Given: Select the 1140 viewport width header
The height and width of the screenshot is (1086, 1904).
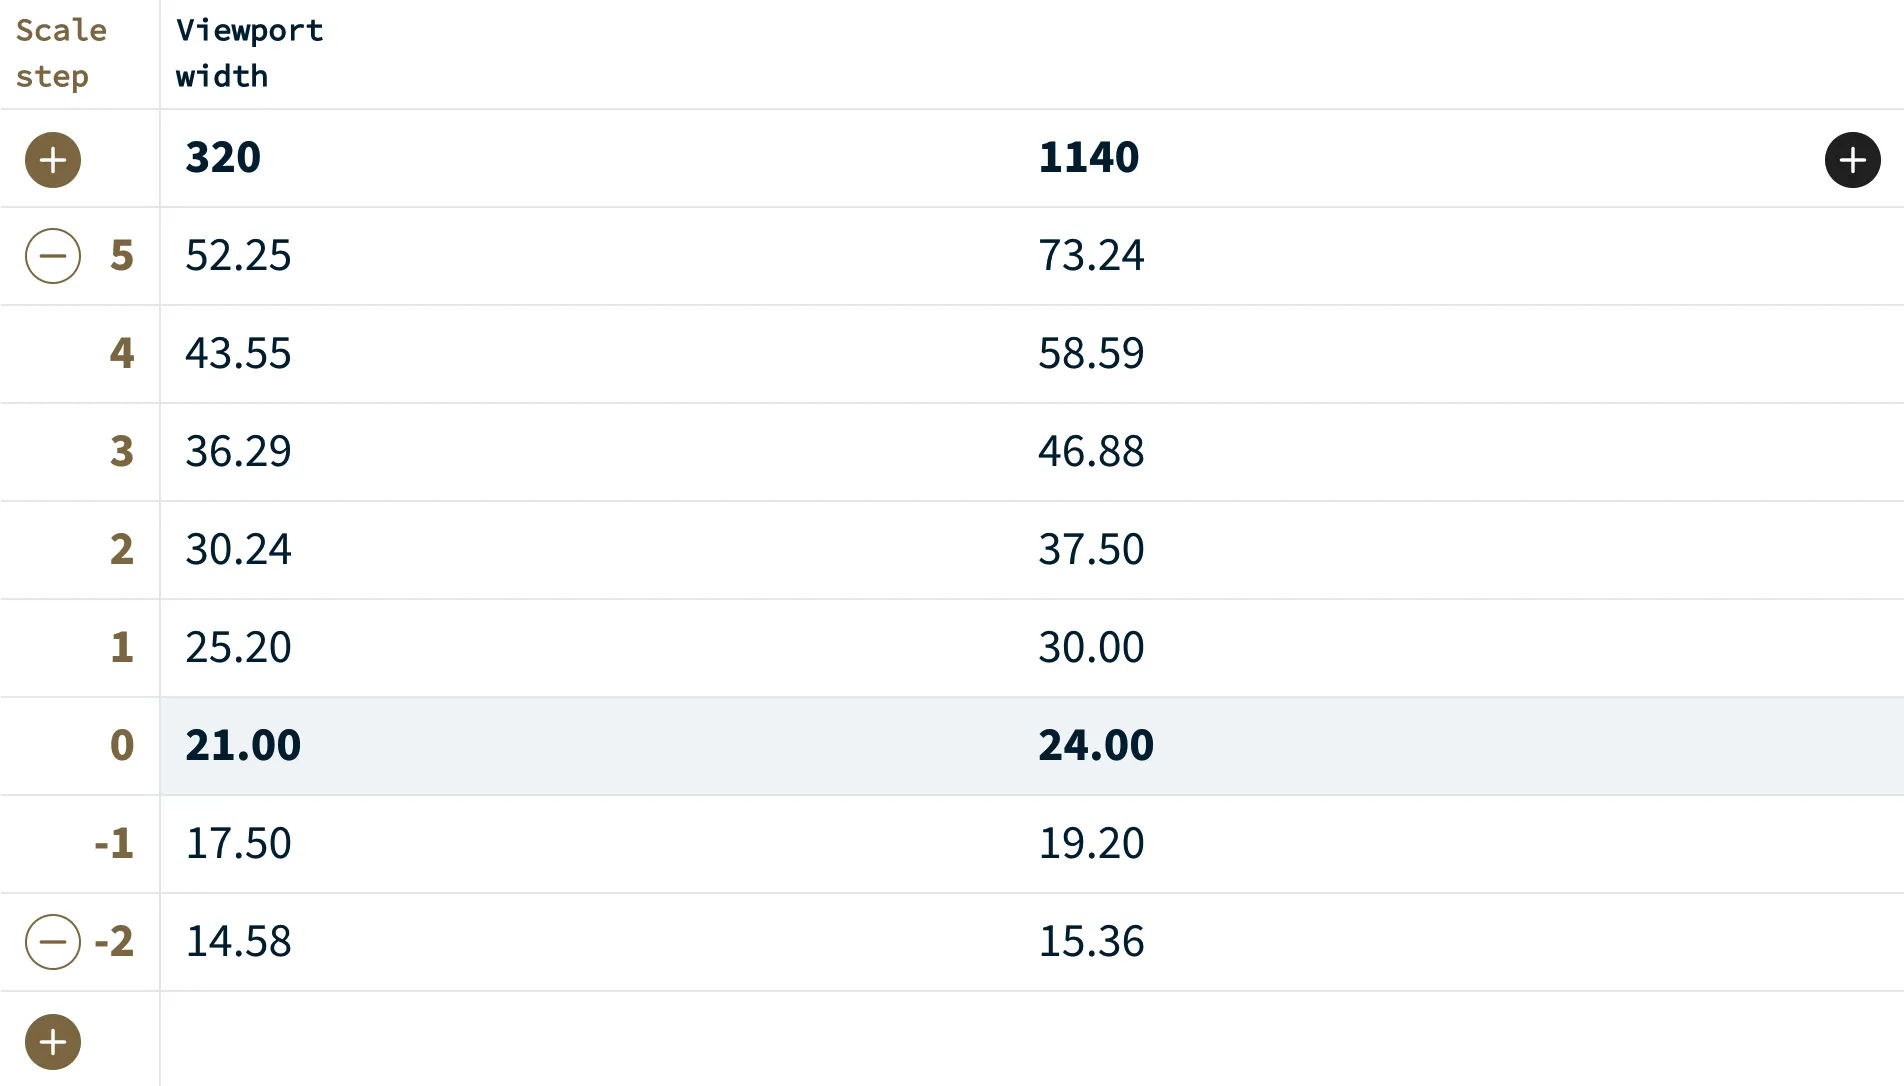Looking at the screenshot, I should coord(1088,158).
